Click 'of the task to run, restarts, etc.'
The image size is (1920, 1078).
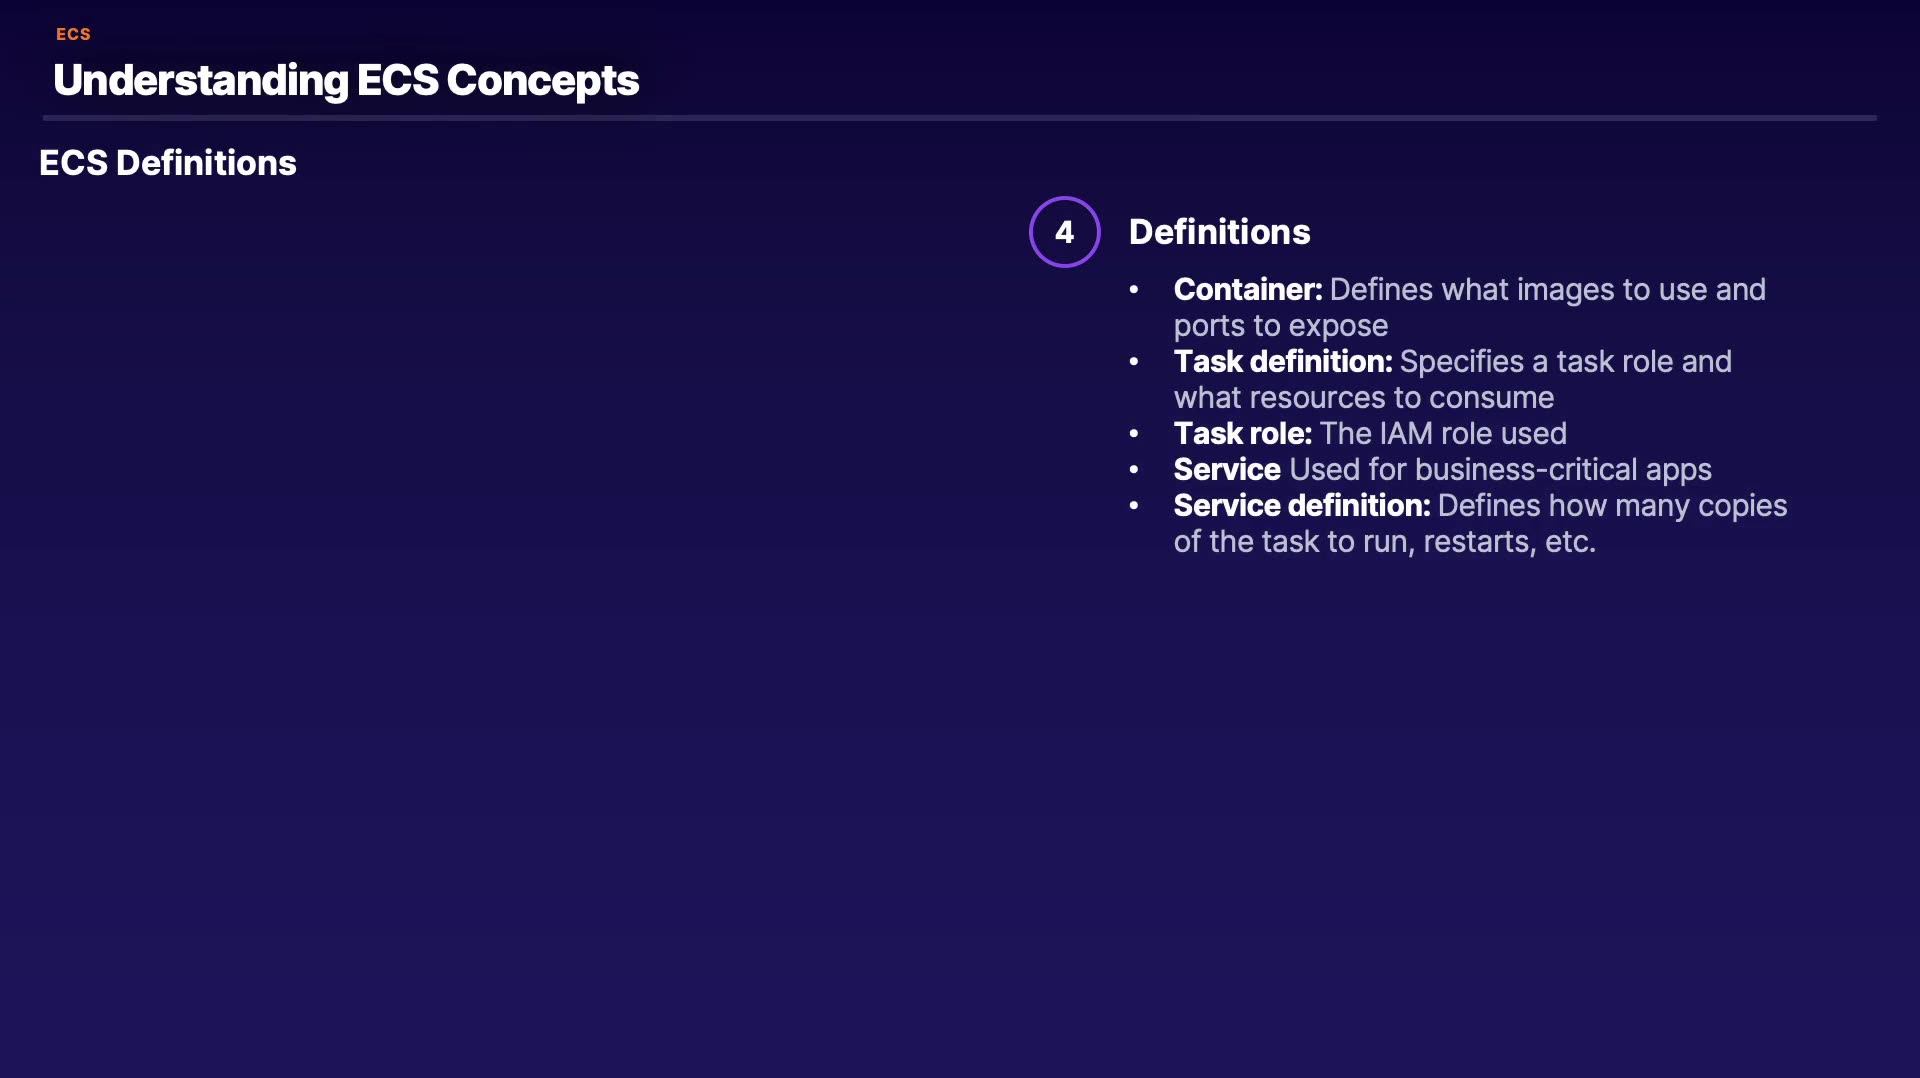[x=1384, y=542]
